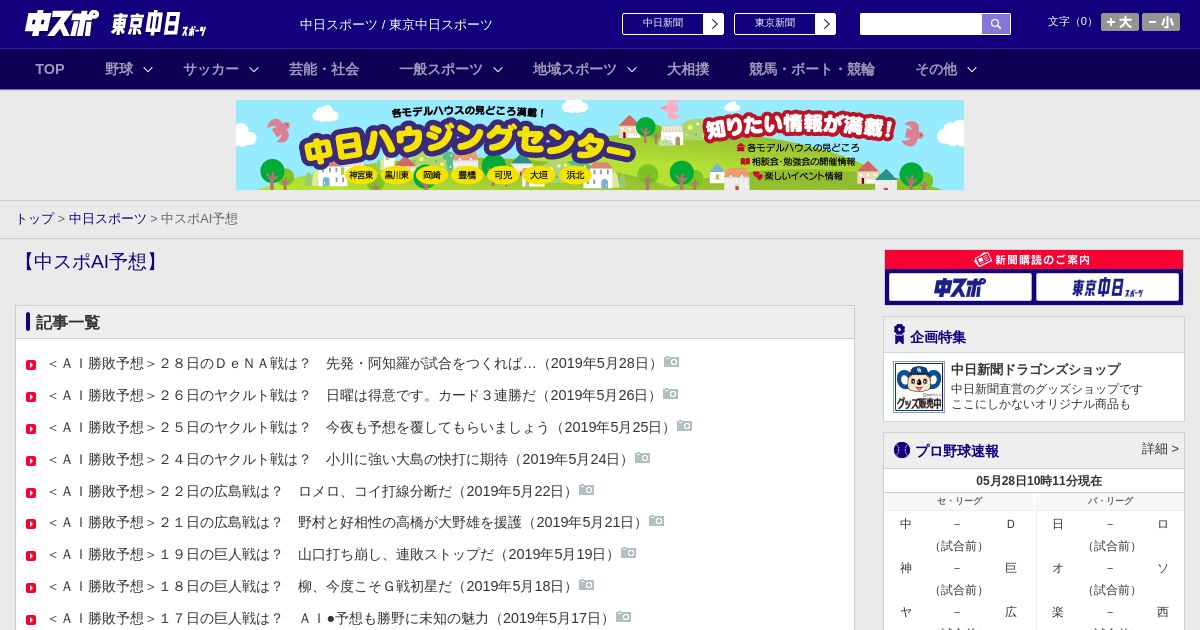Click red bullet icon of May 26 article
The height and width of the screenshot is (630, 1200).
31,397
